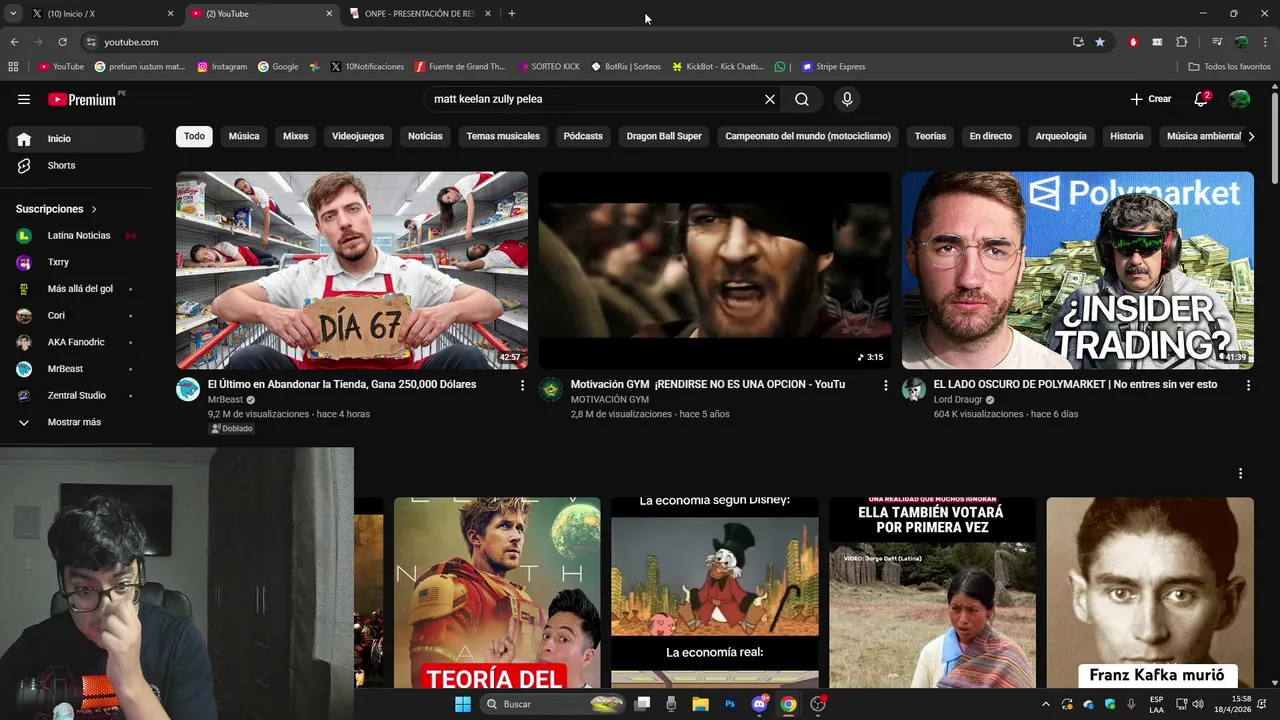Open Más allá del gol subscription
1280x720 pixels.
click(x=74, y=289)
